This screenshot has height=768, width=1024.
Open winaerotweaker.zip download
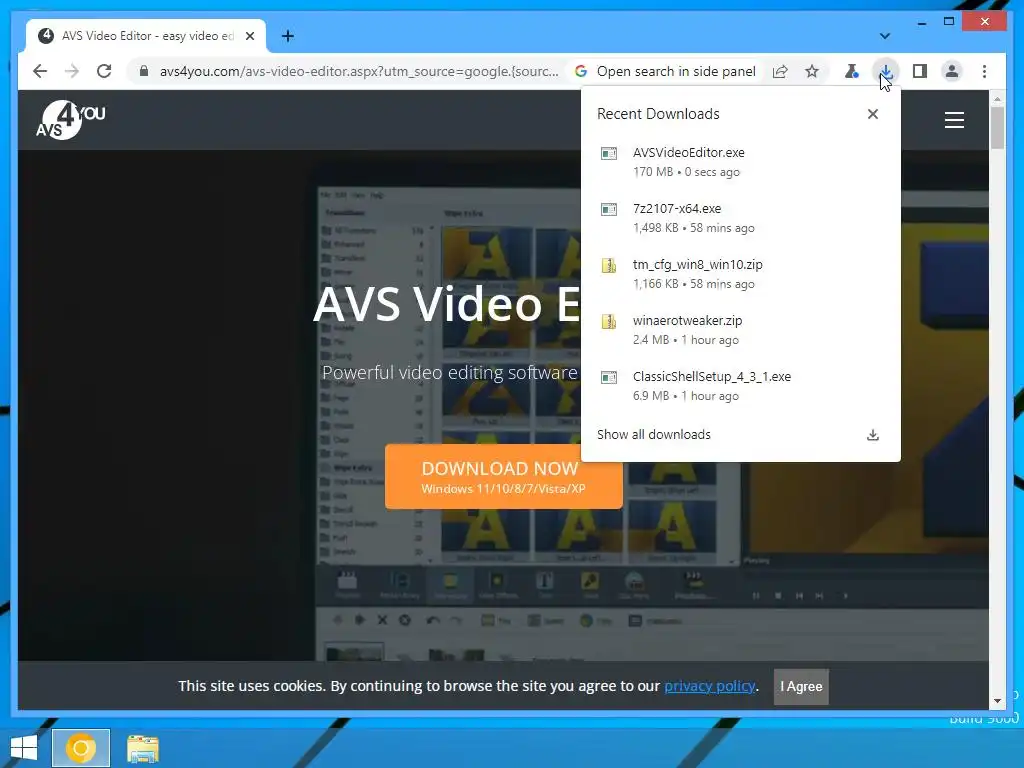(740, 330)
